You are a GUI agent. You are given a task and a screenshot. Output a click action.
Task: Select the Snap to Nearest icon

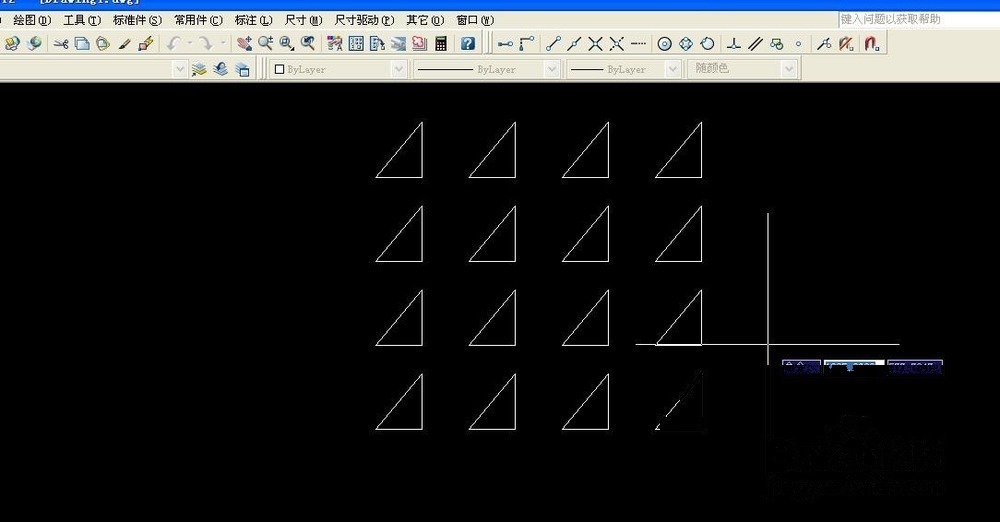pos(825,44)
